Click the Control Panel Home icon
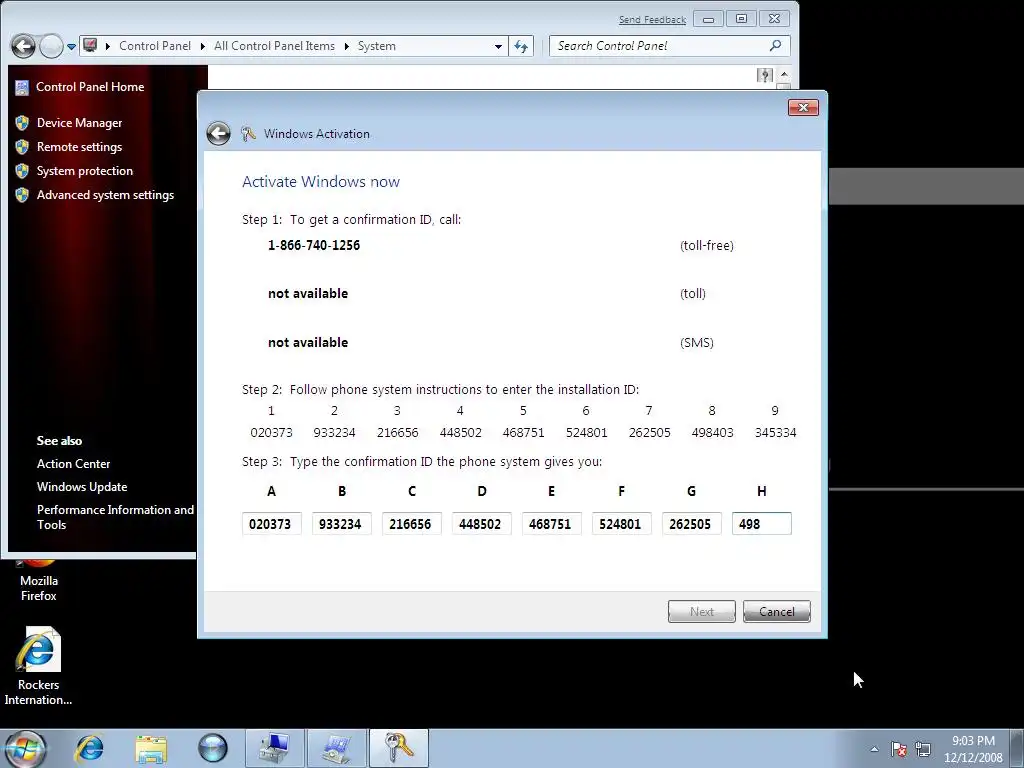The width and height of the screenshot is (1024, 768). (x=22, y=87)
